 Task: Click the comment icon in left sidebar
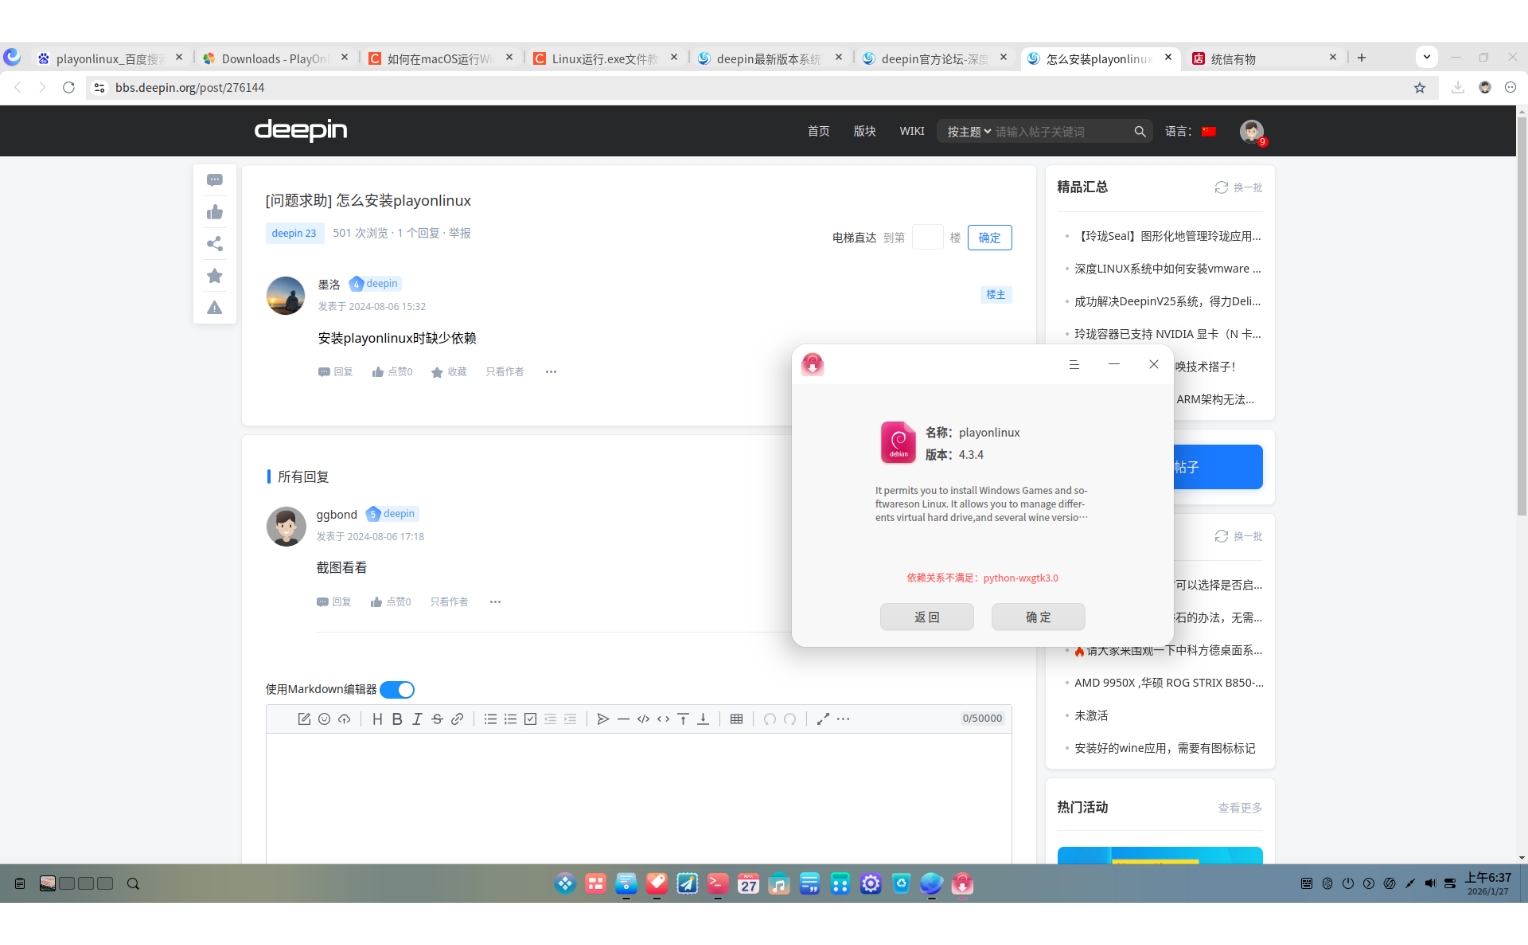tap(215, 180)
